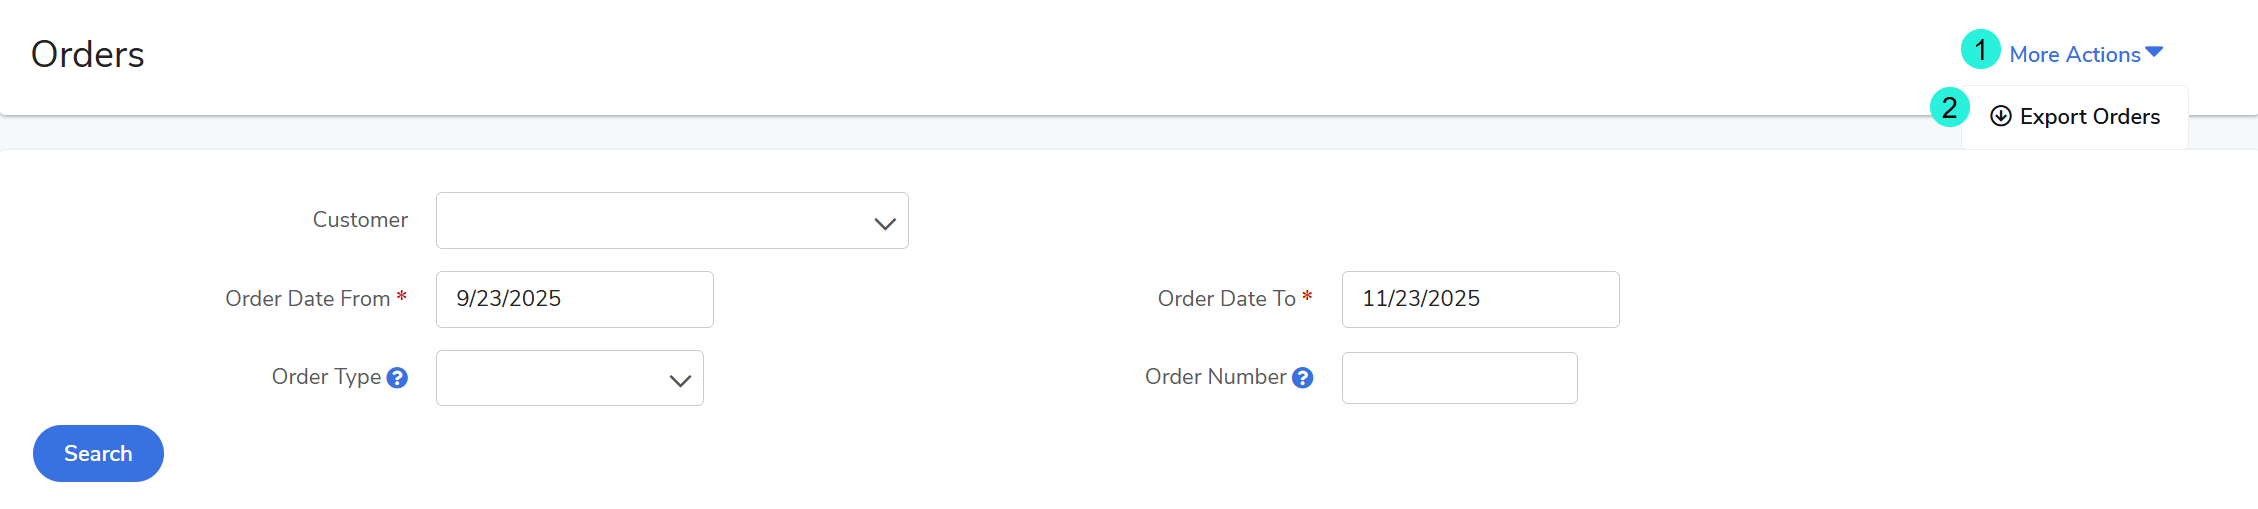This screenshot has width=2258, height=509.
Task: Focus the Order Date From field
Action: click(x=574, y=299)
